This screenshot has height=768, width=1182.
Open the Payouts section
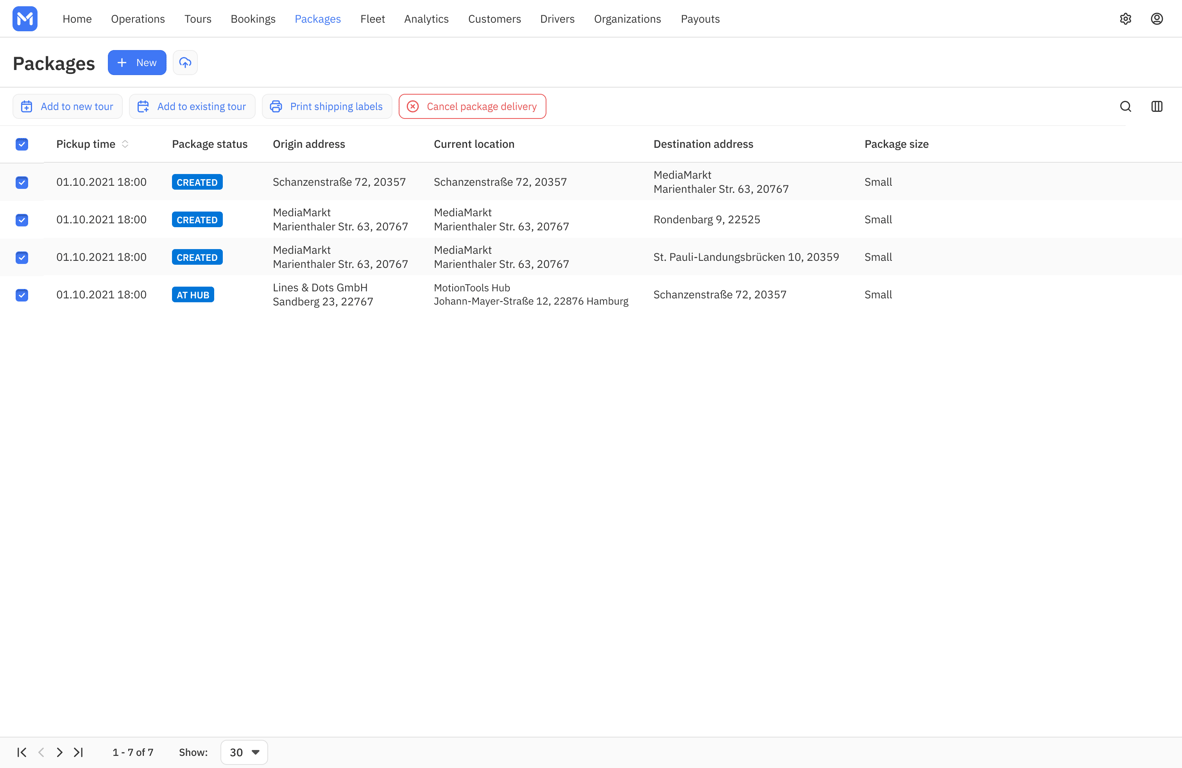[x=700, y=19]
